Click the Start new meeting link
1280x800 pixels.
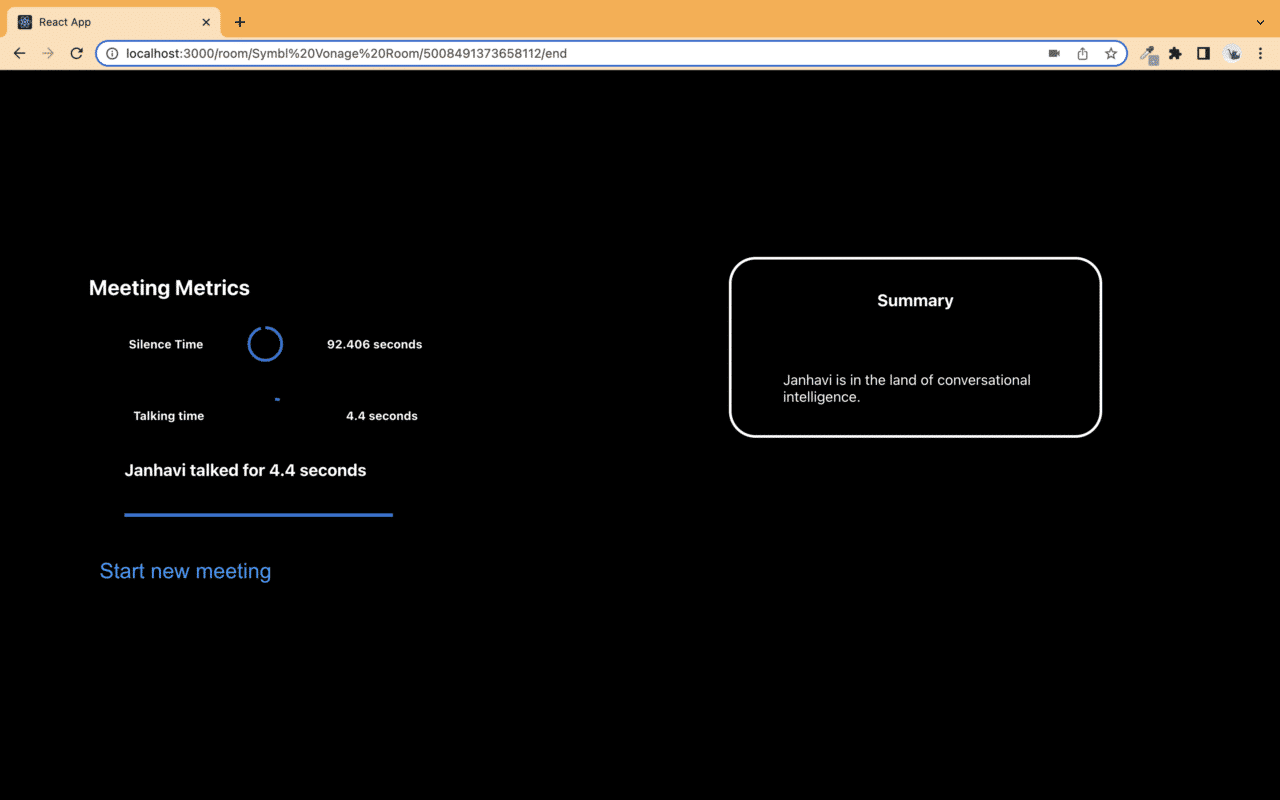(x=185, y=571)
